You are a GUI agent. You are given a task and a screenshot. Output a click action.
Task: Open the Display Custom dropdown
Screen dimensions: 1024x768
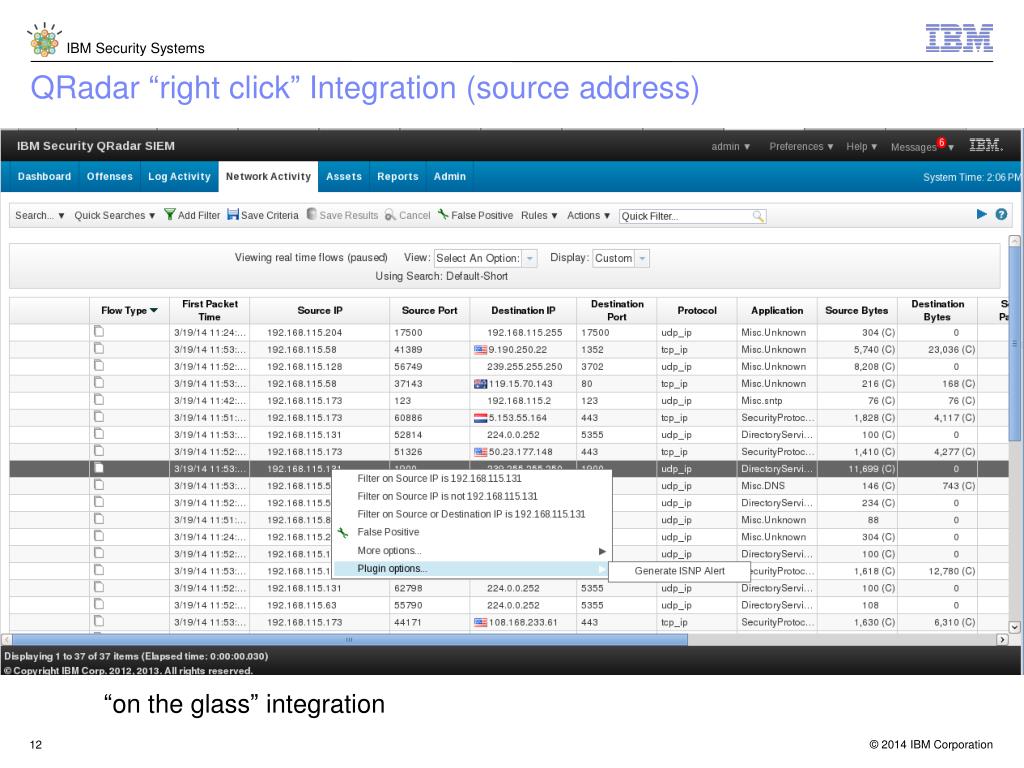coord(643,258)
